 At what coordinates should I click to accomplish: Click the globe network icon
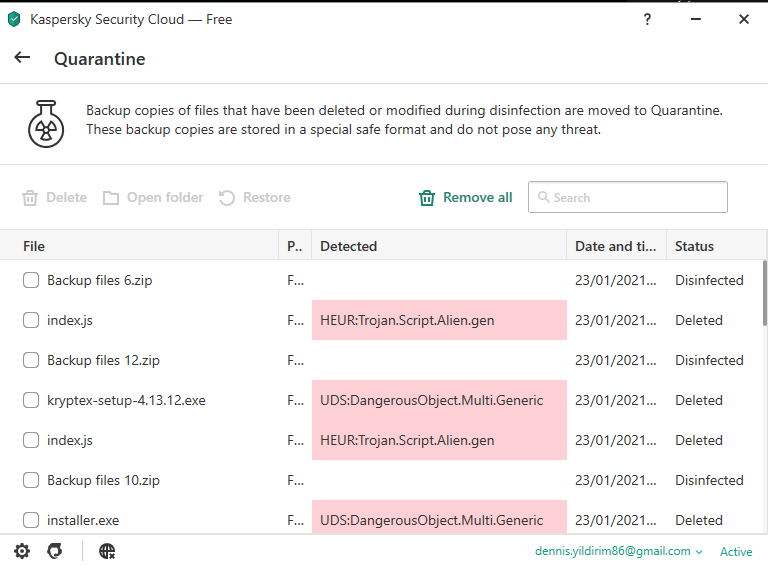click(x=107, y=551)
